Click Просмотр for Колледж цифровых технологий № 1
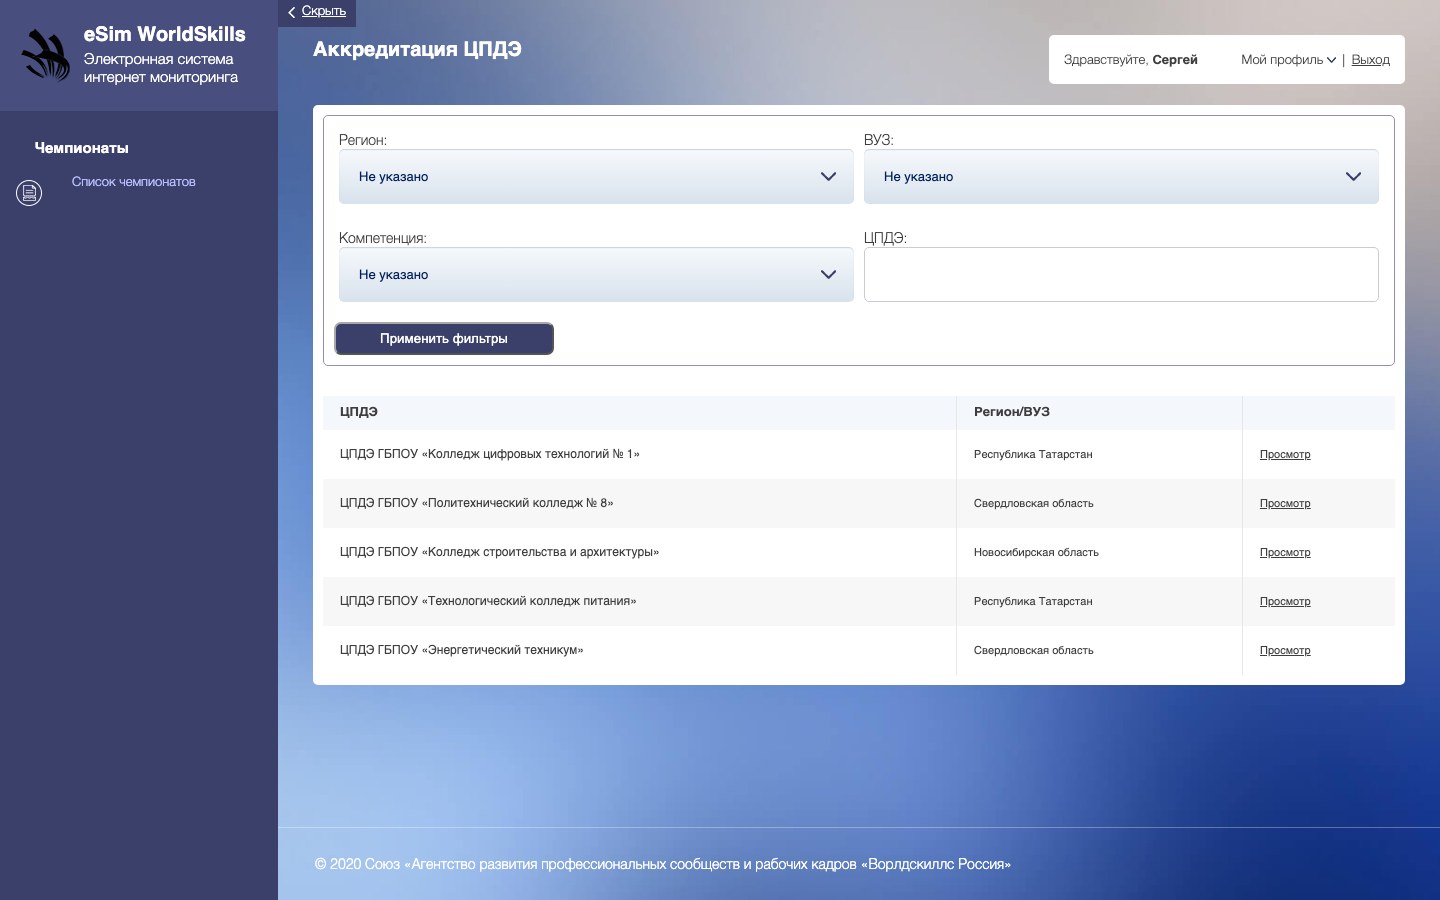 coord(1285,455)
